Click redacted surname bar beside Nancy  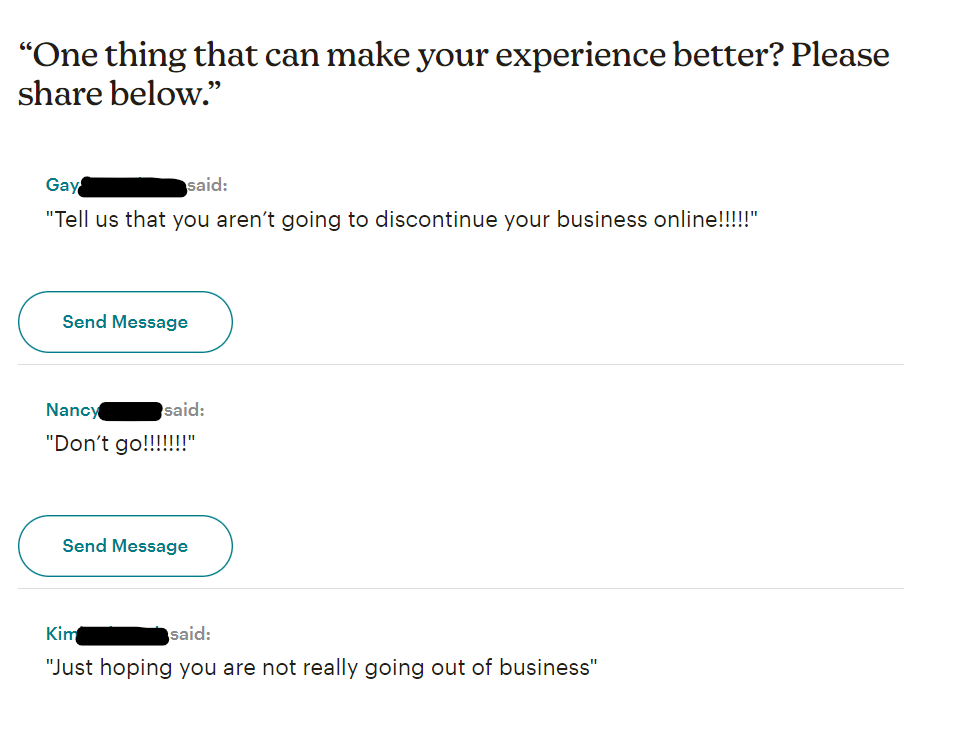(131, 410)
